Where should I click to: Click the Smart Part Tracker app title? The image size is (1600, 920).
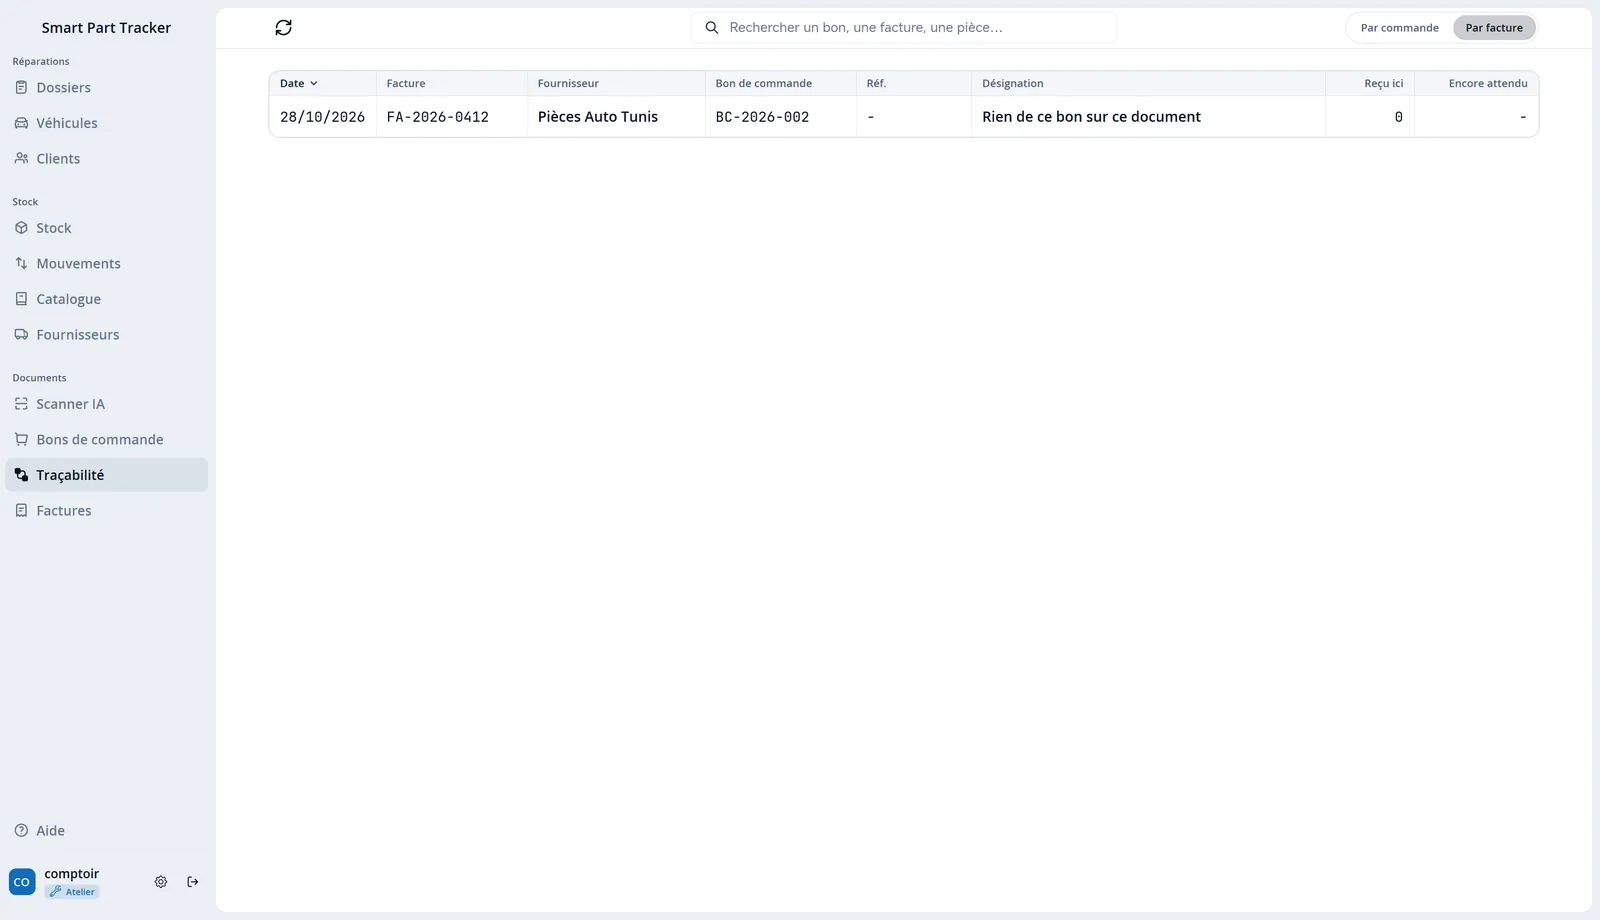click(x=106, y=28)
